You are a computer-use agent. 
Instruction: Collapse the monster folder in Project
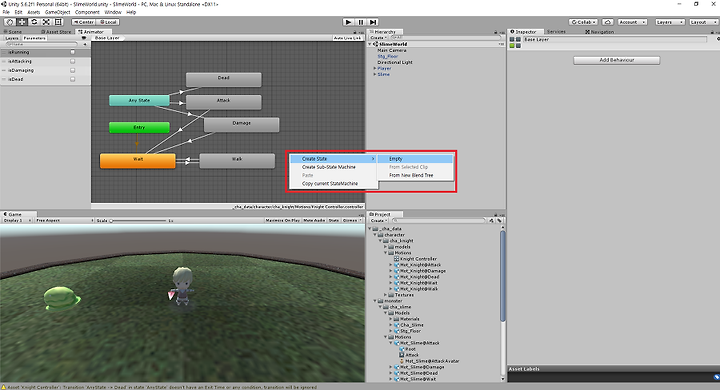pyautogui.click(x=375, y=301)
